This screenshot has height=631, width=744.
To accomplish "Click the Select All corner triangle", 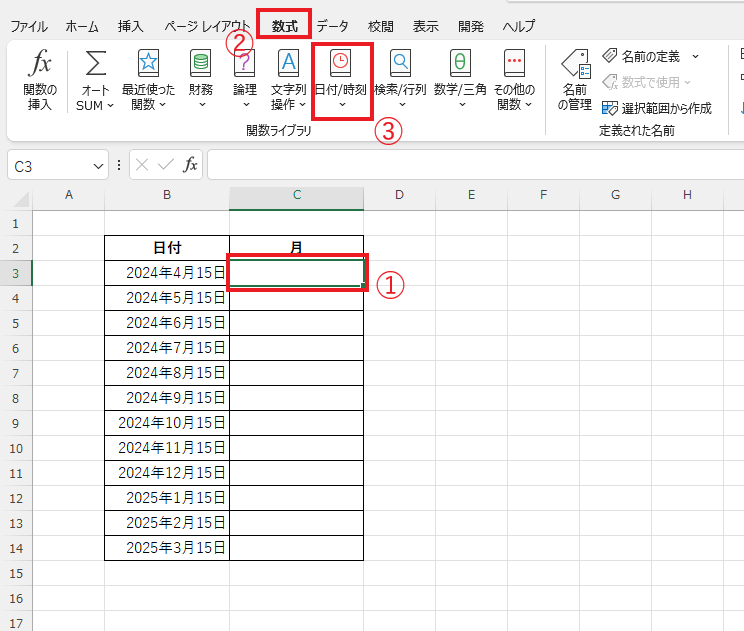I will [x=21, y=199].
